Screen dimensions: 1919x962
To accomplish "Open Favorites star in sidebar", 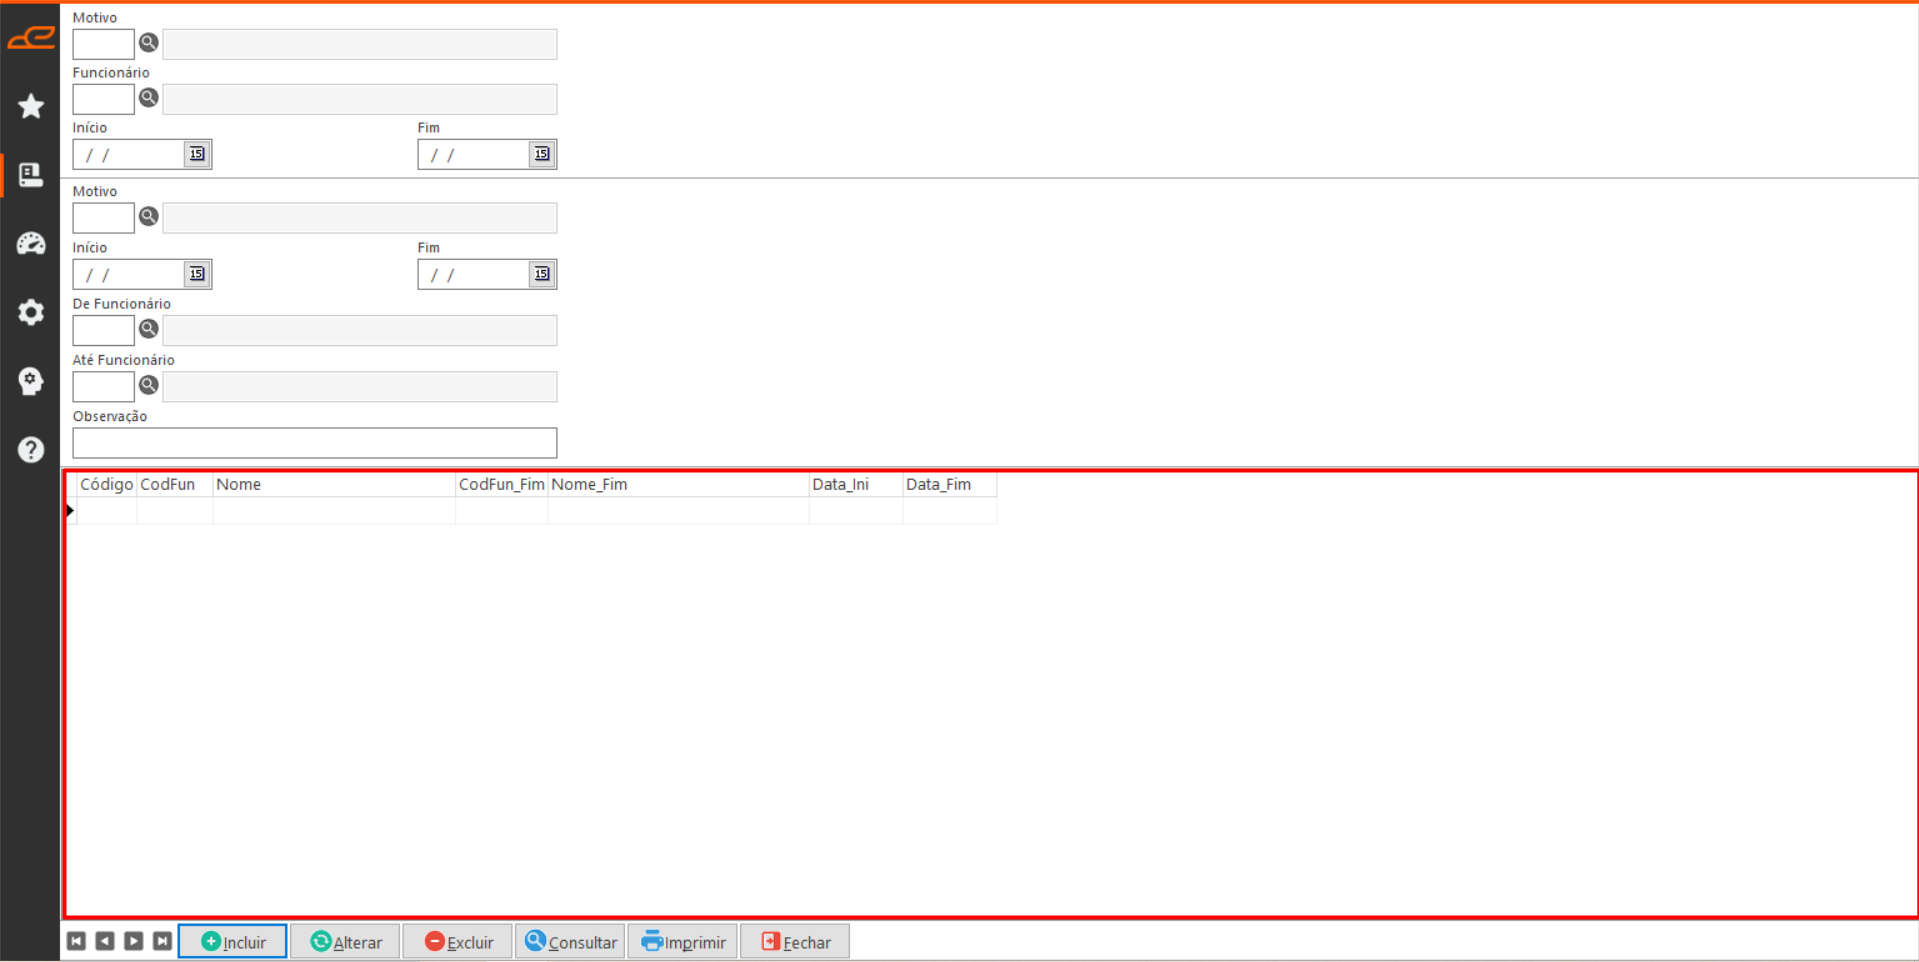I will (31, 106).
